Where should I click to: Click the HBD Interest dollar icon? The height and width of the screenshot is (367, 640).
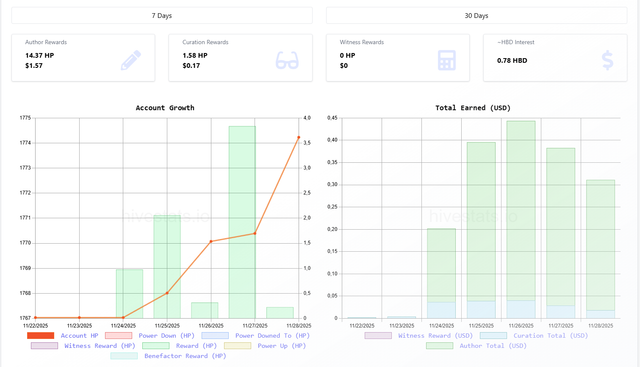(x=607, y=60)
